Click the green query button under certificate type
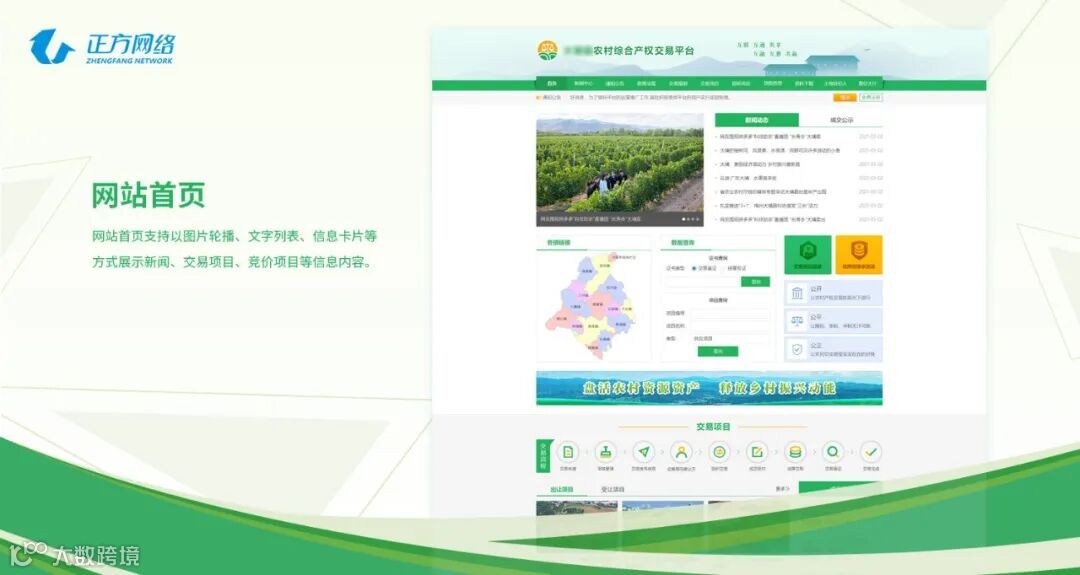The image size is (1080, 575). tap(755, 282)
